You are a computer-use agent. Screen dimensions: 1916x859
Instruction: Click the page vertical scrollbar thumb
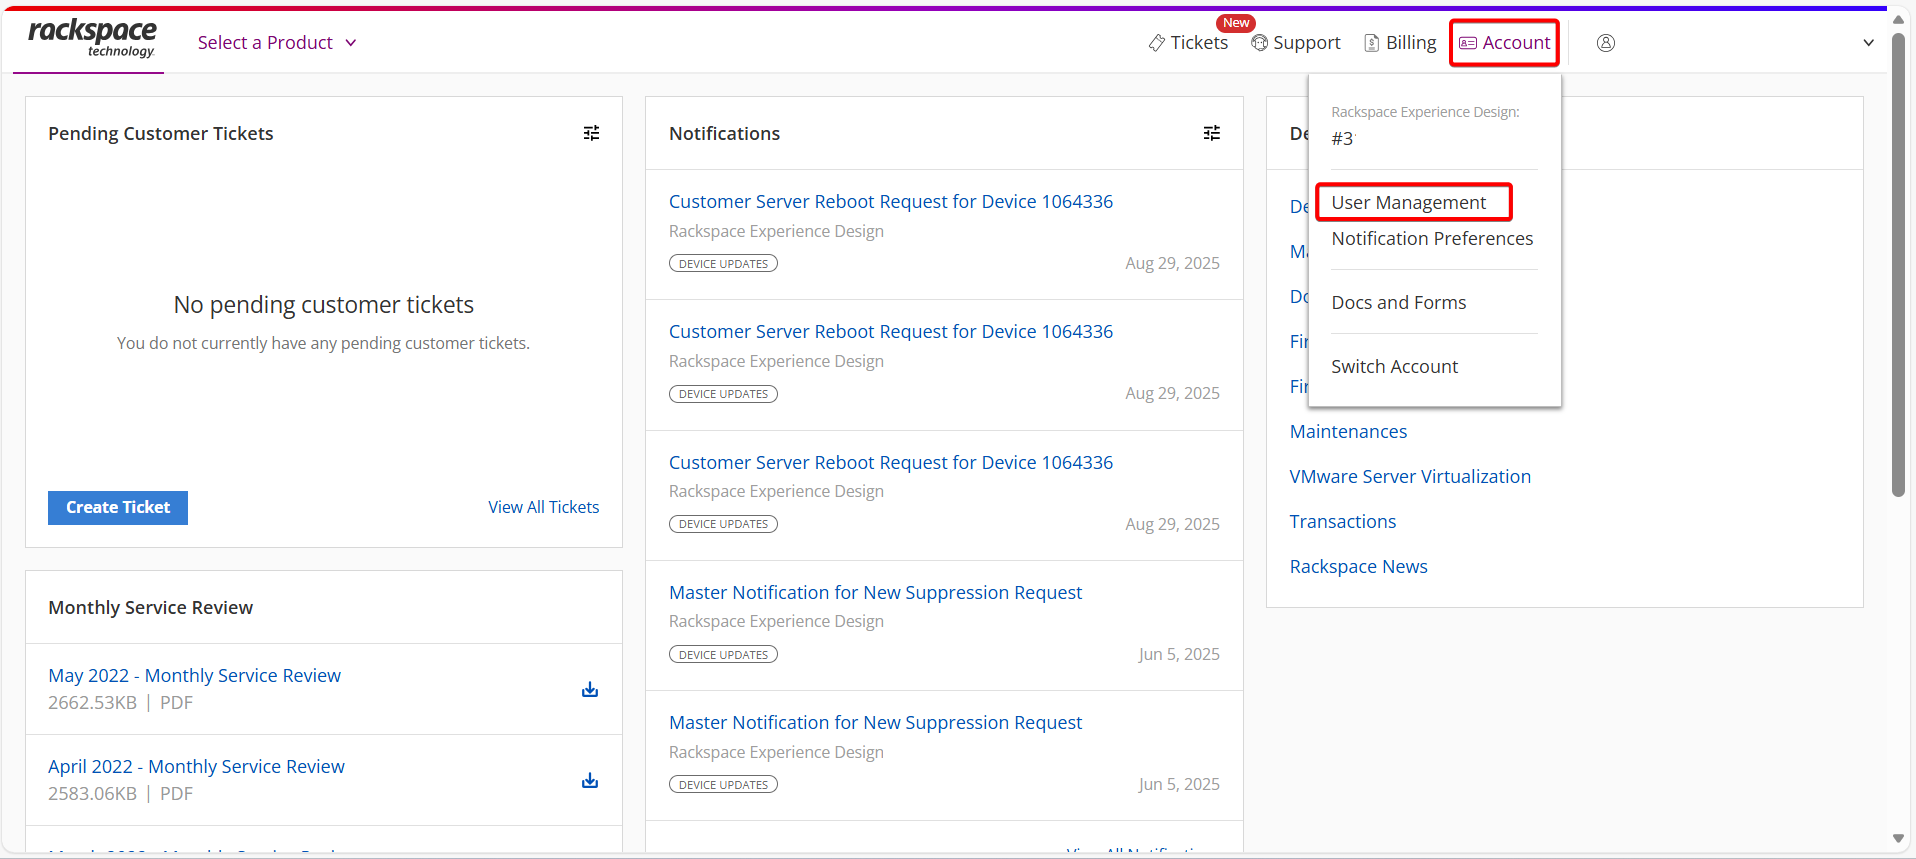coord(1898,265)
